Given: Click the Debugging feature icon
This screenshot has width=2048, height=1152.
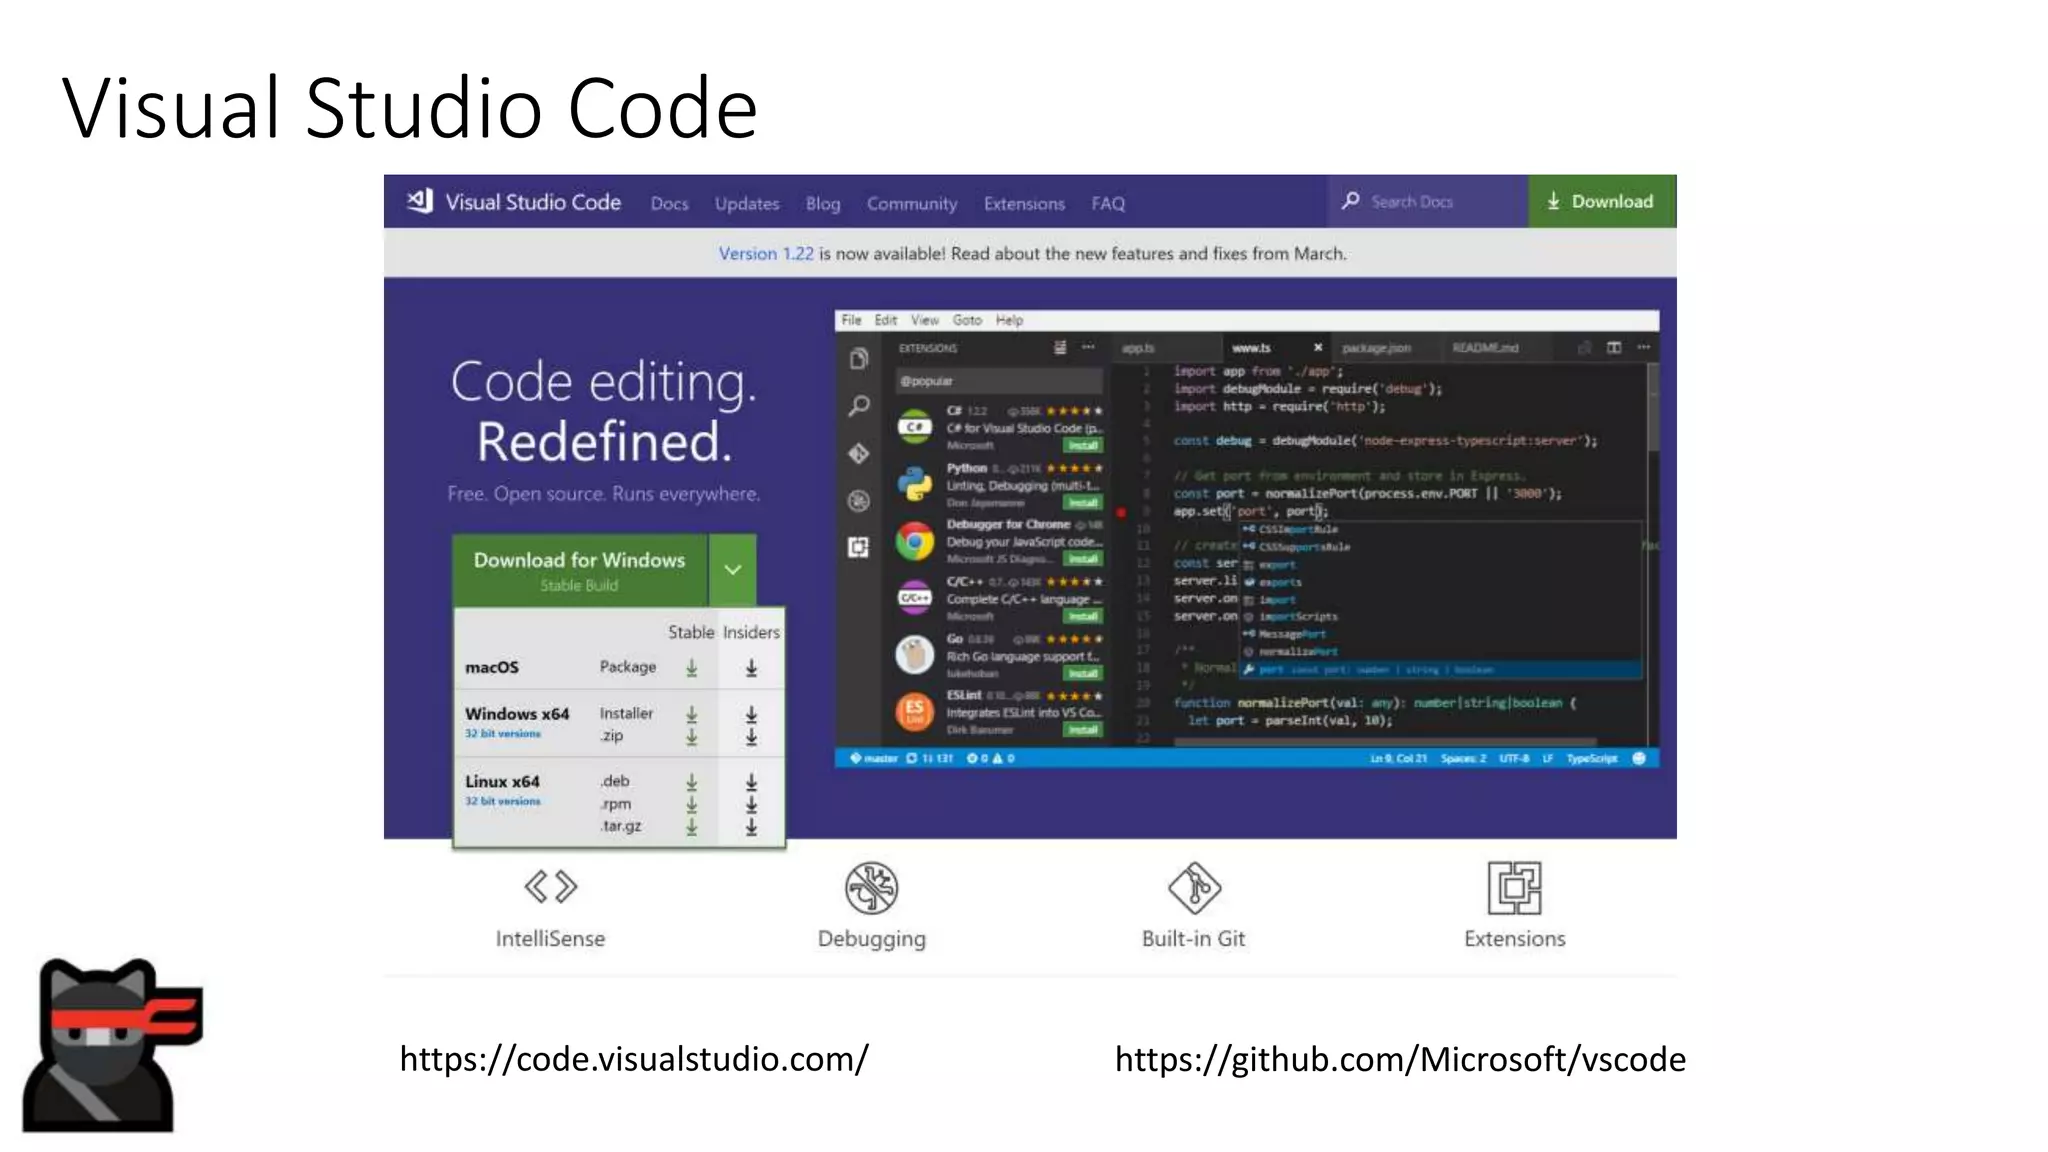Looking at the screenshot, I should pos(871,888).
